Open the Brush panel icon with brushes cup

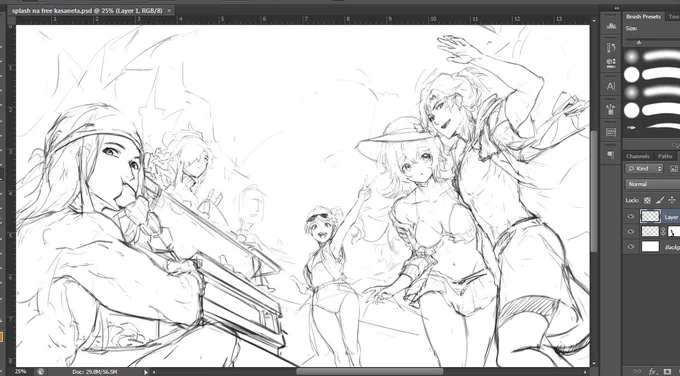pos(611,109)
